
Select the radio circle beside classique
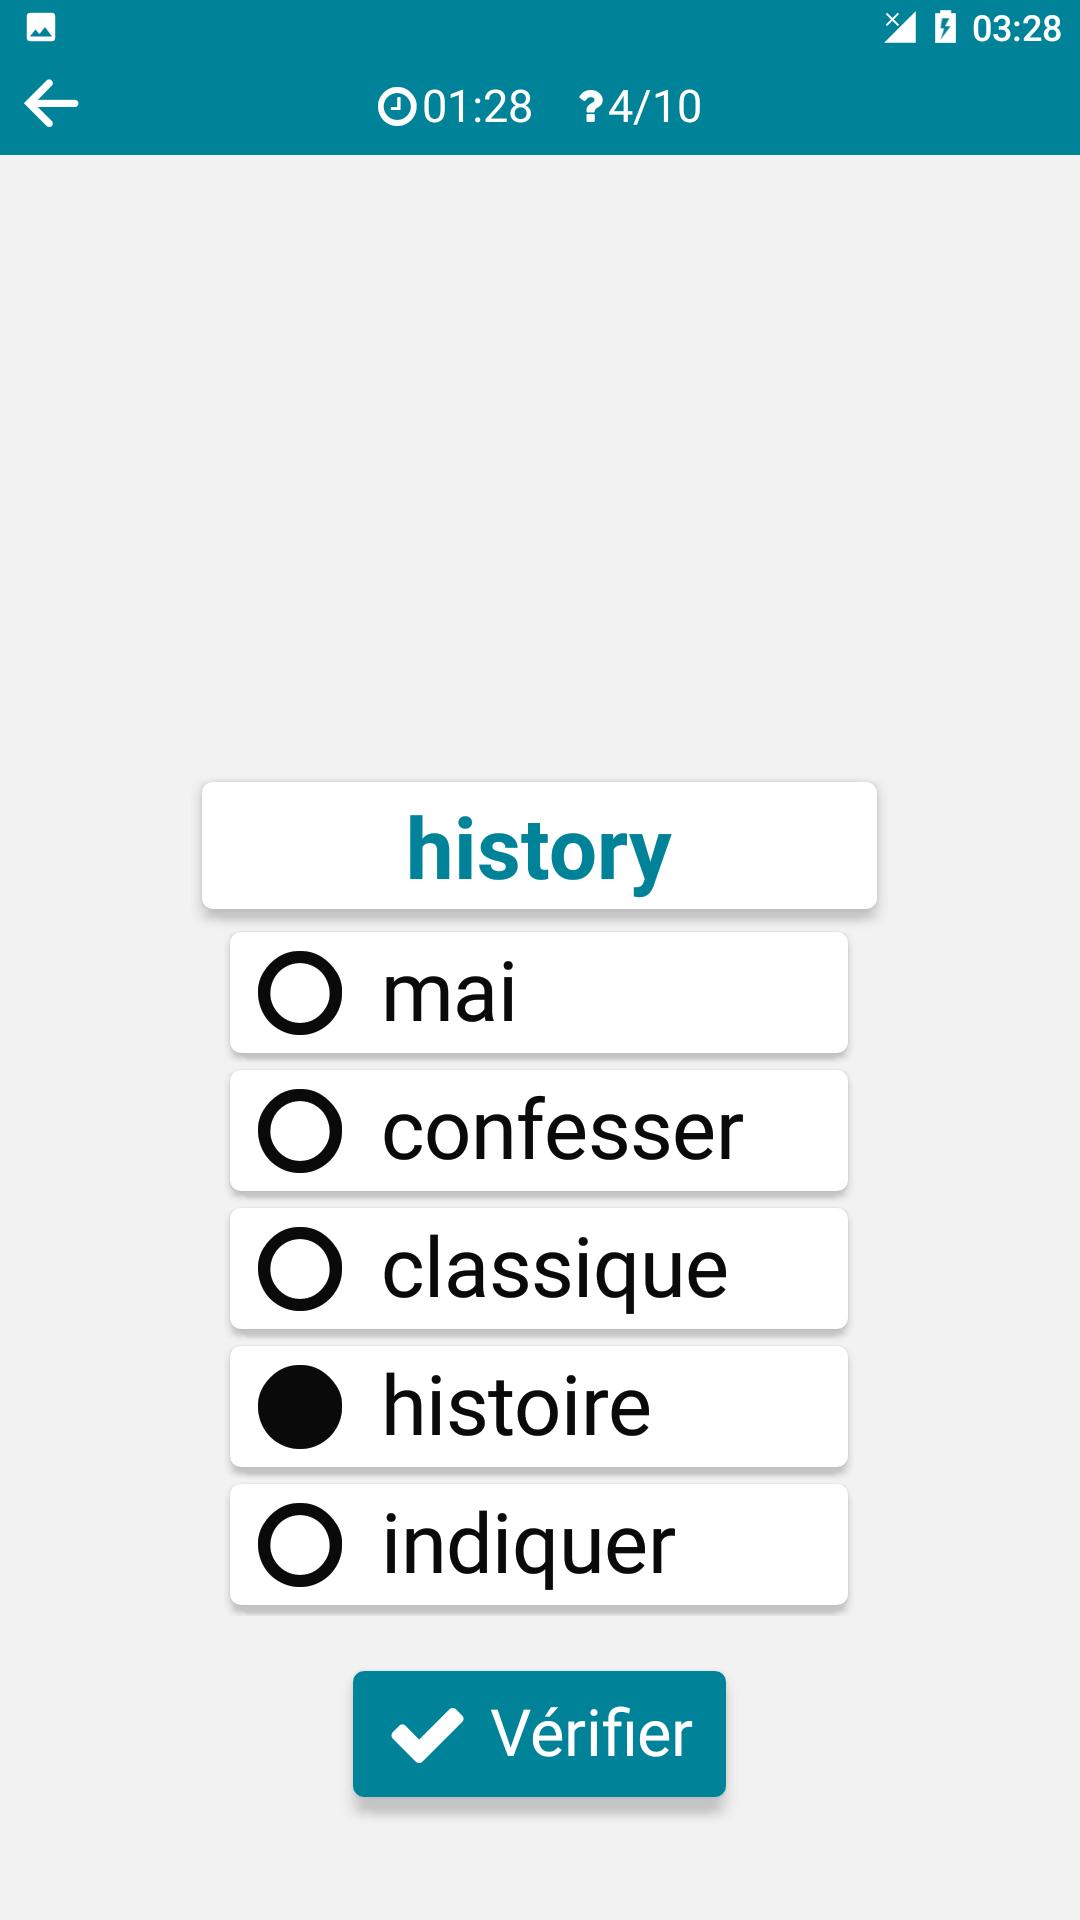click(300, 1269)
